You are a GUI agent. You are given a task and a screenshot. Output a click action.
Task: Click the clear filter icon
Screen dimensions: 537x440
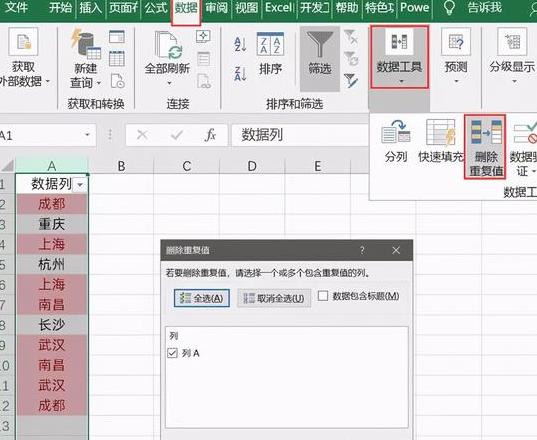pos(351,37)
